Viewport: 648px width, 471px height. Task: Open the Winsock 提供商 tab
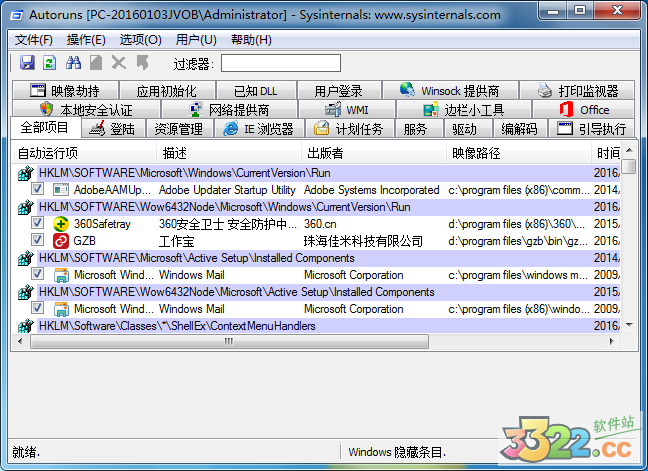[450, 90]
